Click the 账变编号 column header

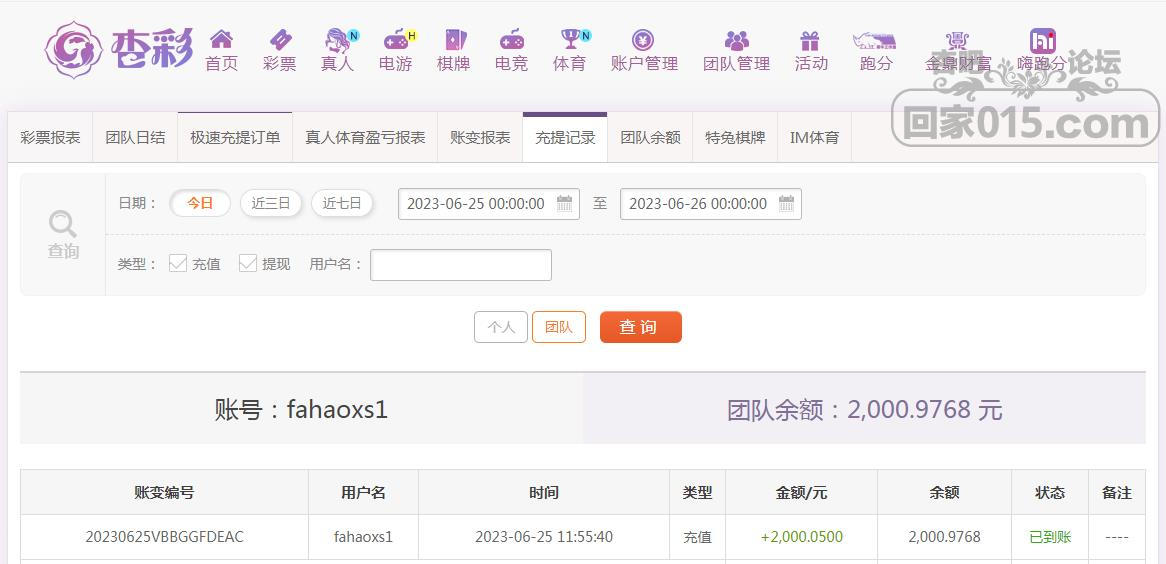tap(164, 493)
